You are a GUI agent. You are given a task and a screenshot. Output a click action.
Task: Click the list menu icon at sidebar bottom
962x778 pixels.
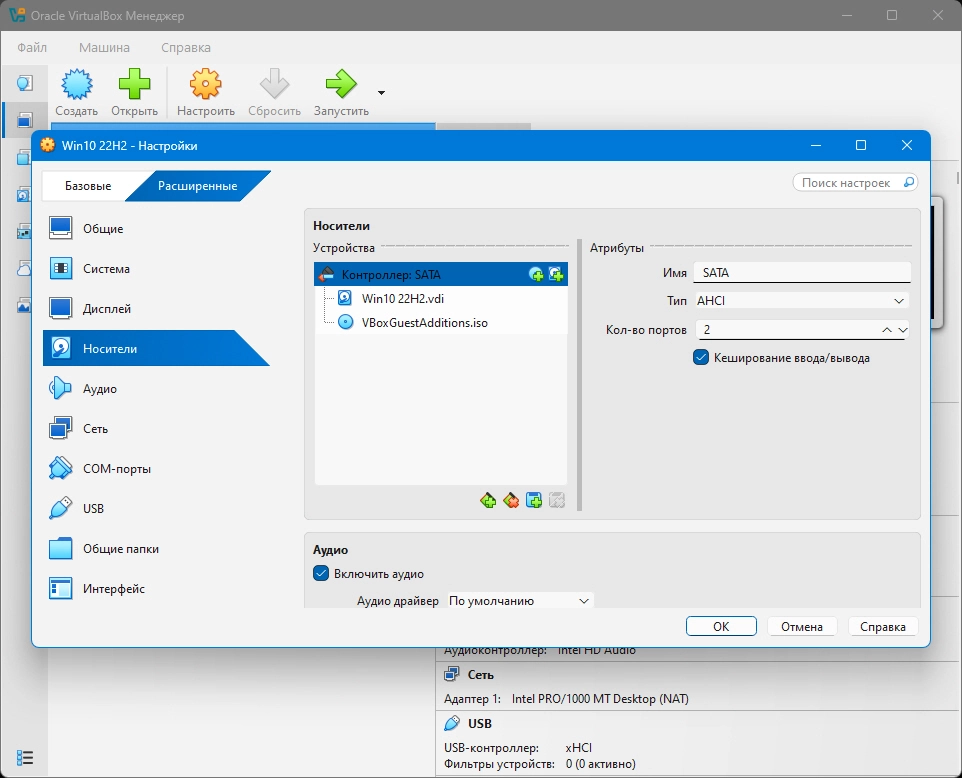coord(25,758)
